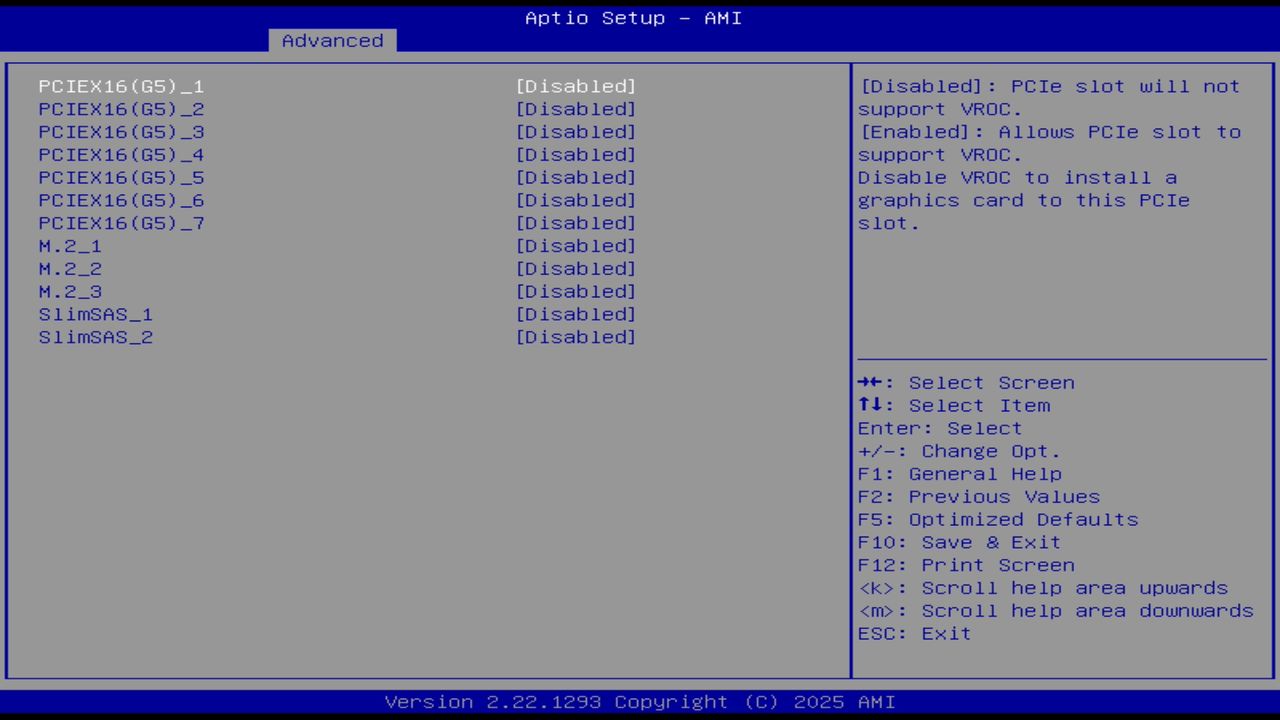Toggle the PCIEX16(G5)_5 slot setting
The height and width of the screenshot is (720, 1280).
point(576,177)
